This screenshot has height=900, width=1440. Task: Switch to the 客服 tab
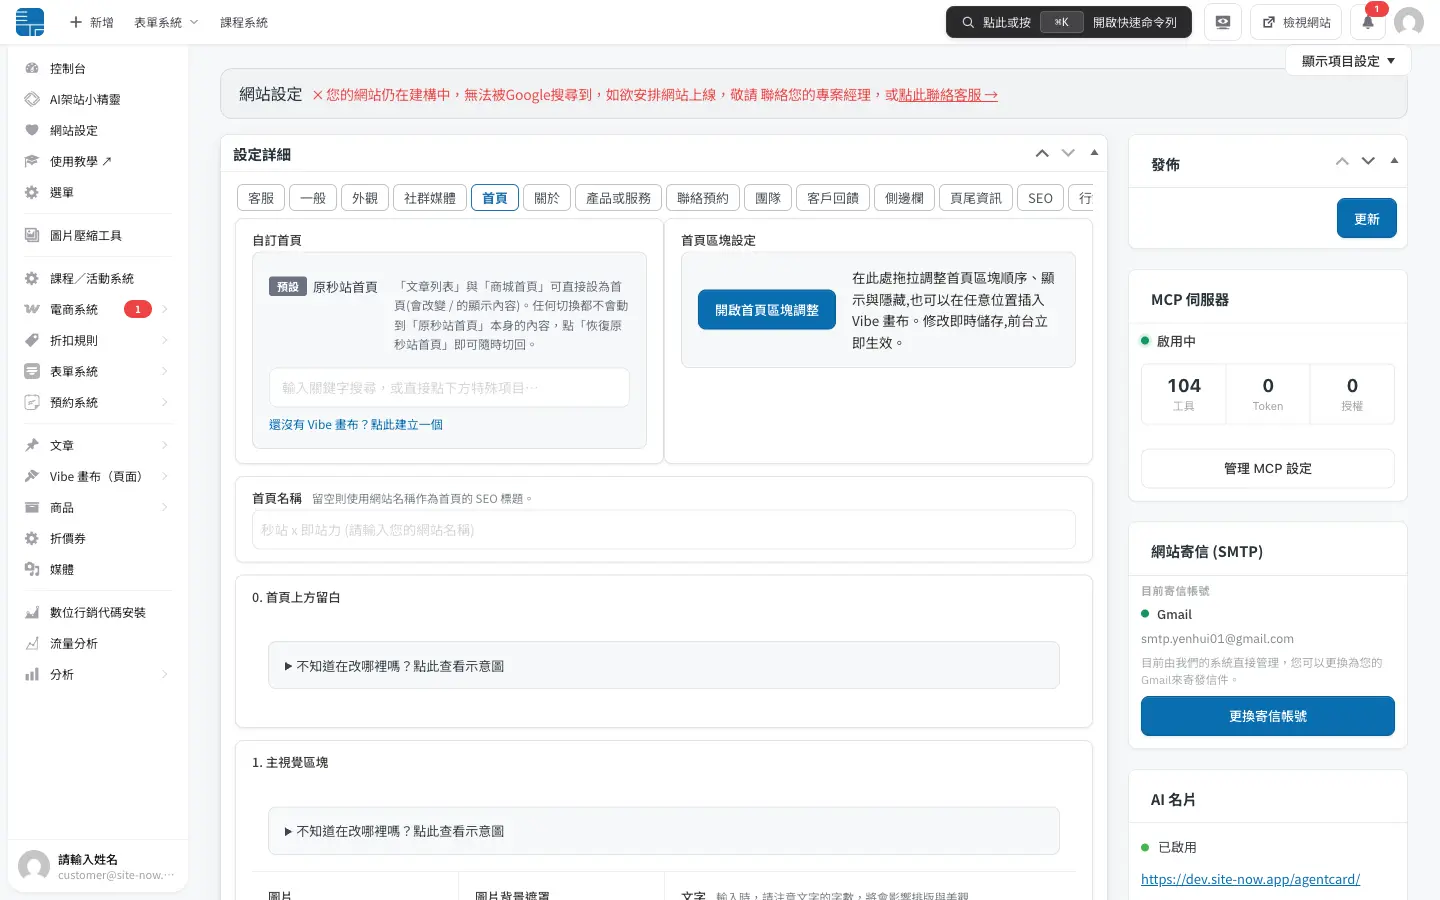[261, 198]
